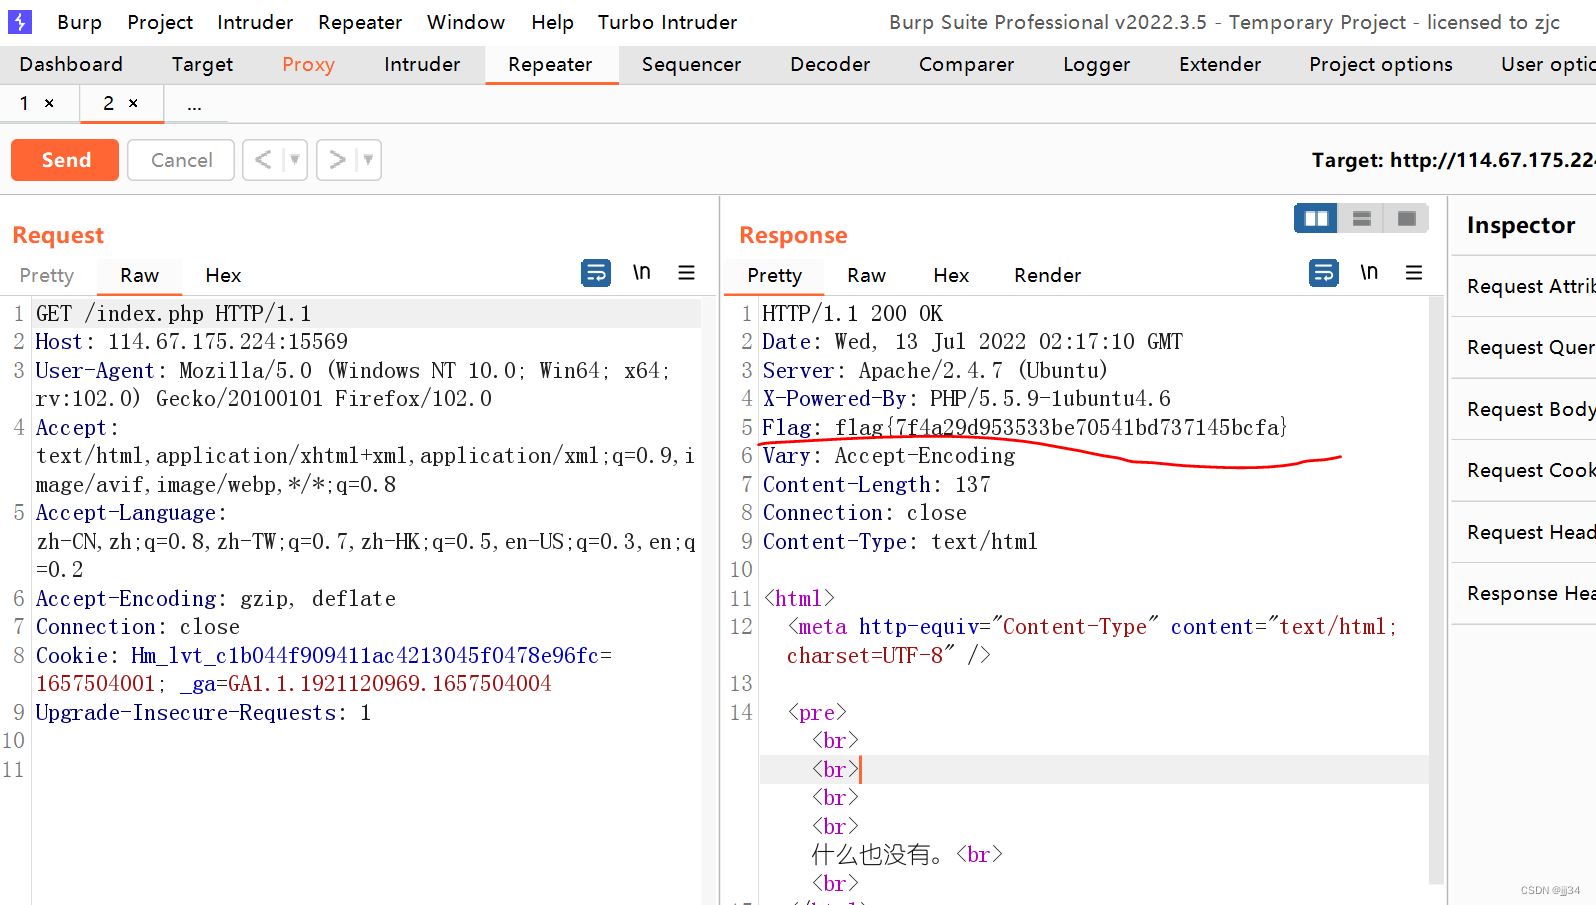
Task: Toggle word wrap icon in Response panel
Action: pos(1324,272)
